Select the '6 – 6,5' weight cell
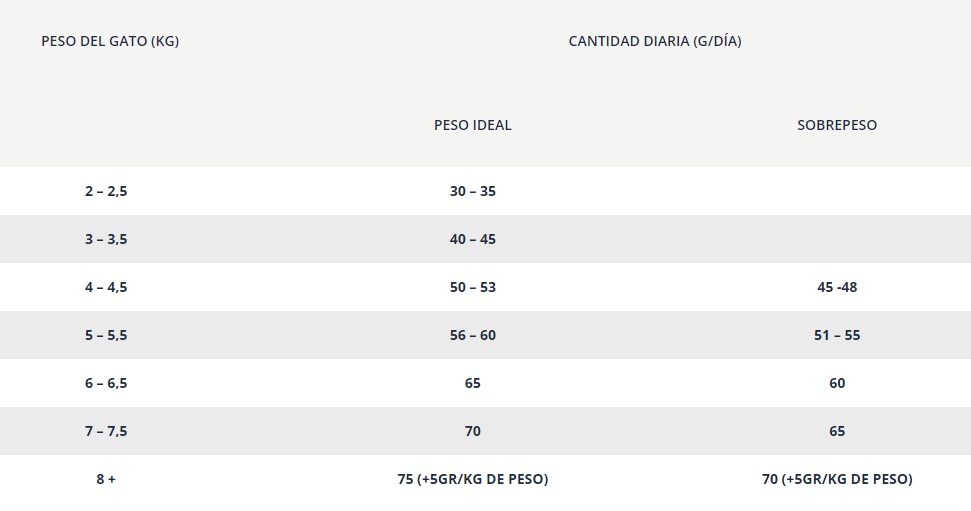This screenshot has width=971, height=511. (106, 383)
